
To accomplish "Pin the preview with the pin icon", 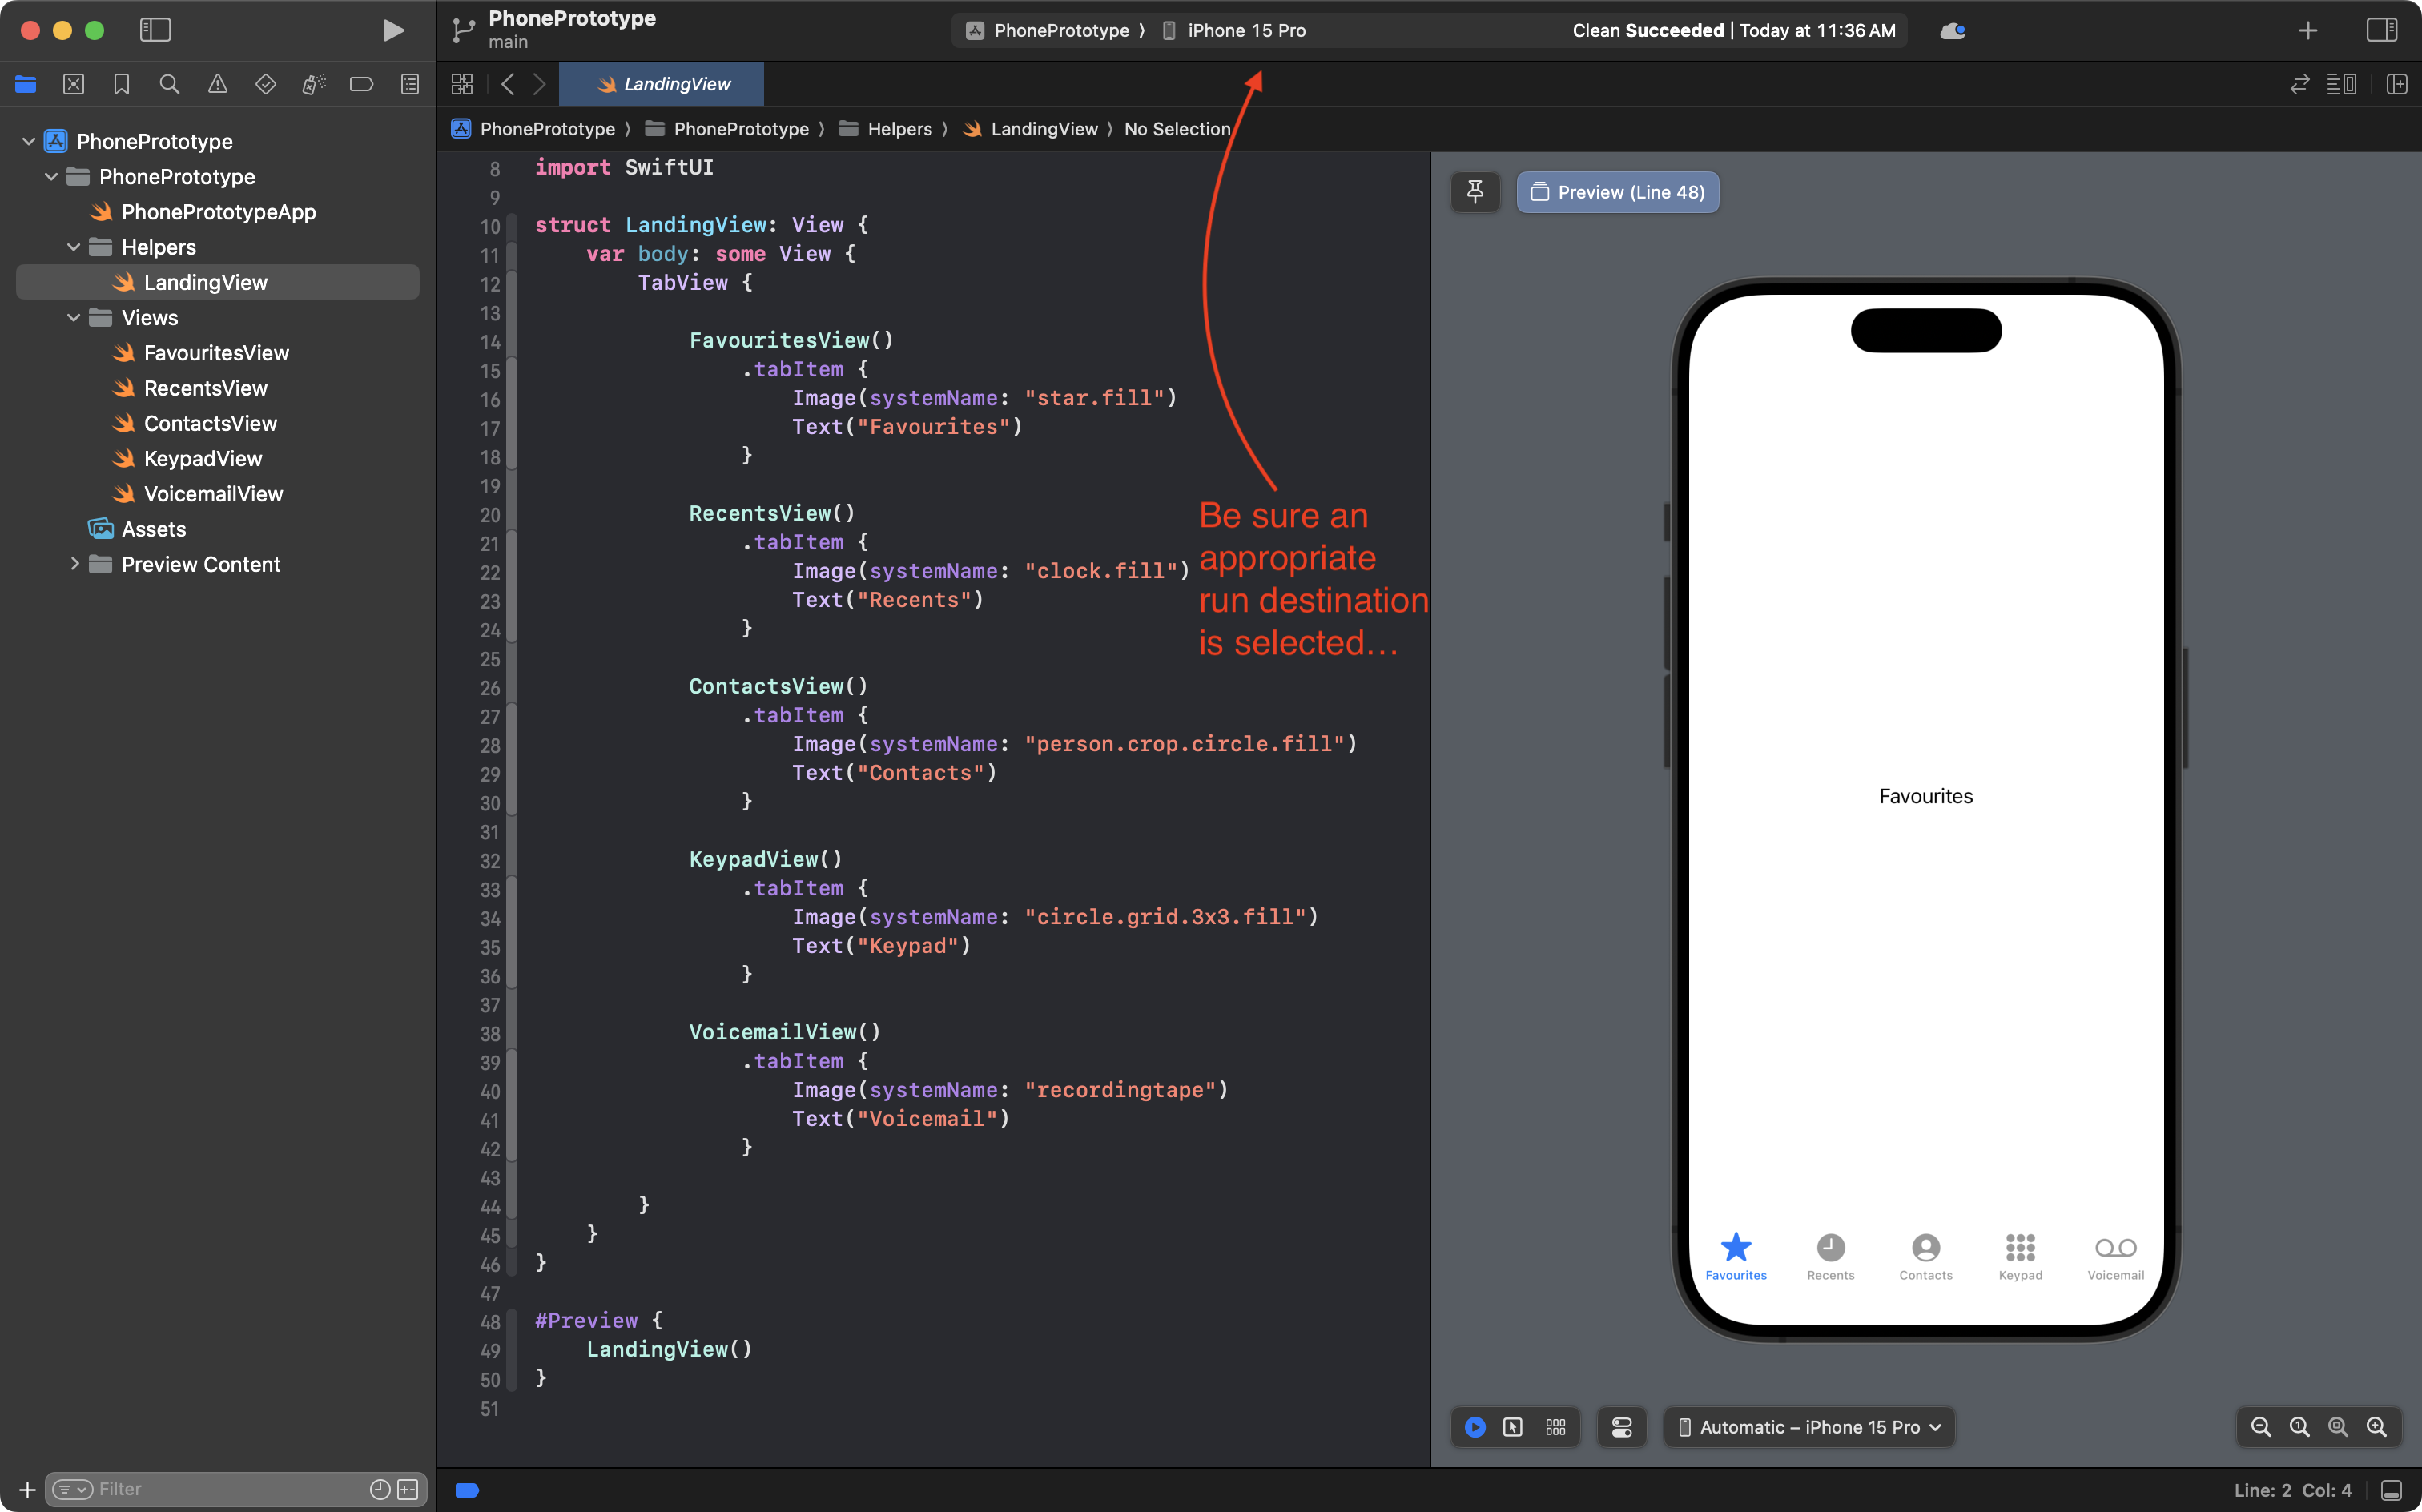I will pyautogui.click(x=1476, y=192).
